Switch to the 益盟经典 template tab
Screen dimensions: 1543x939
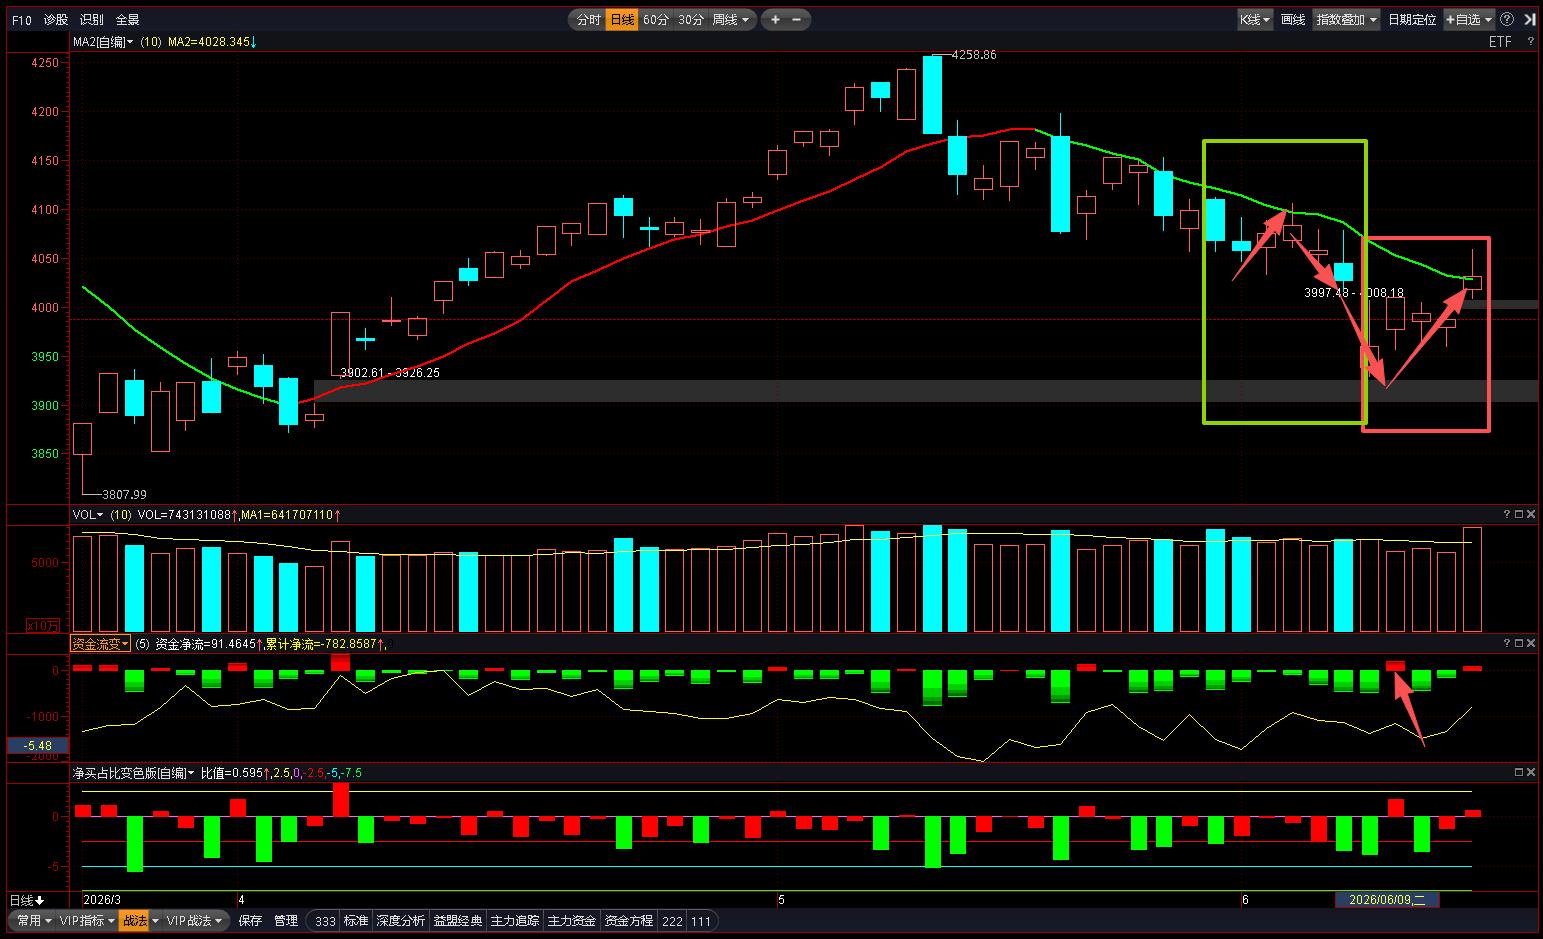point(458,921)
